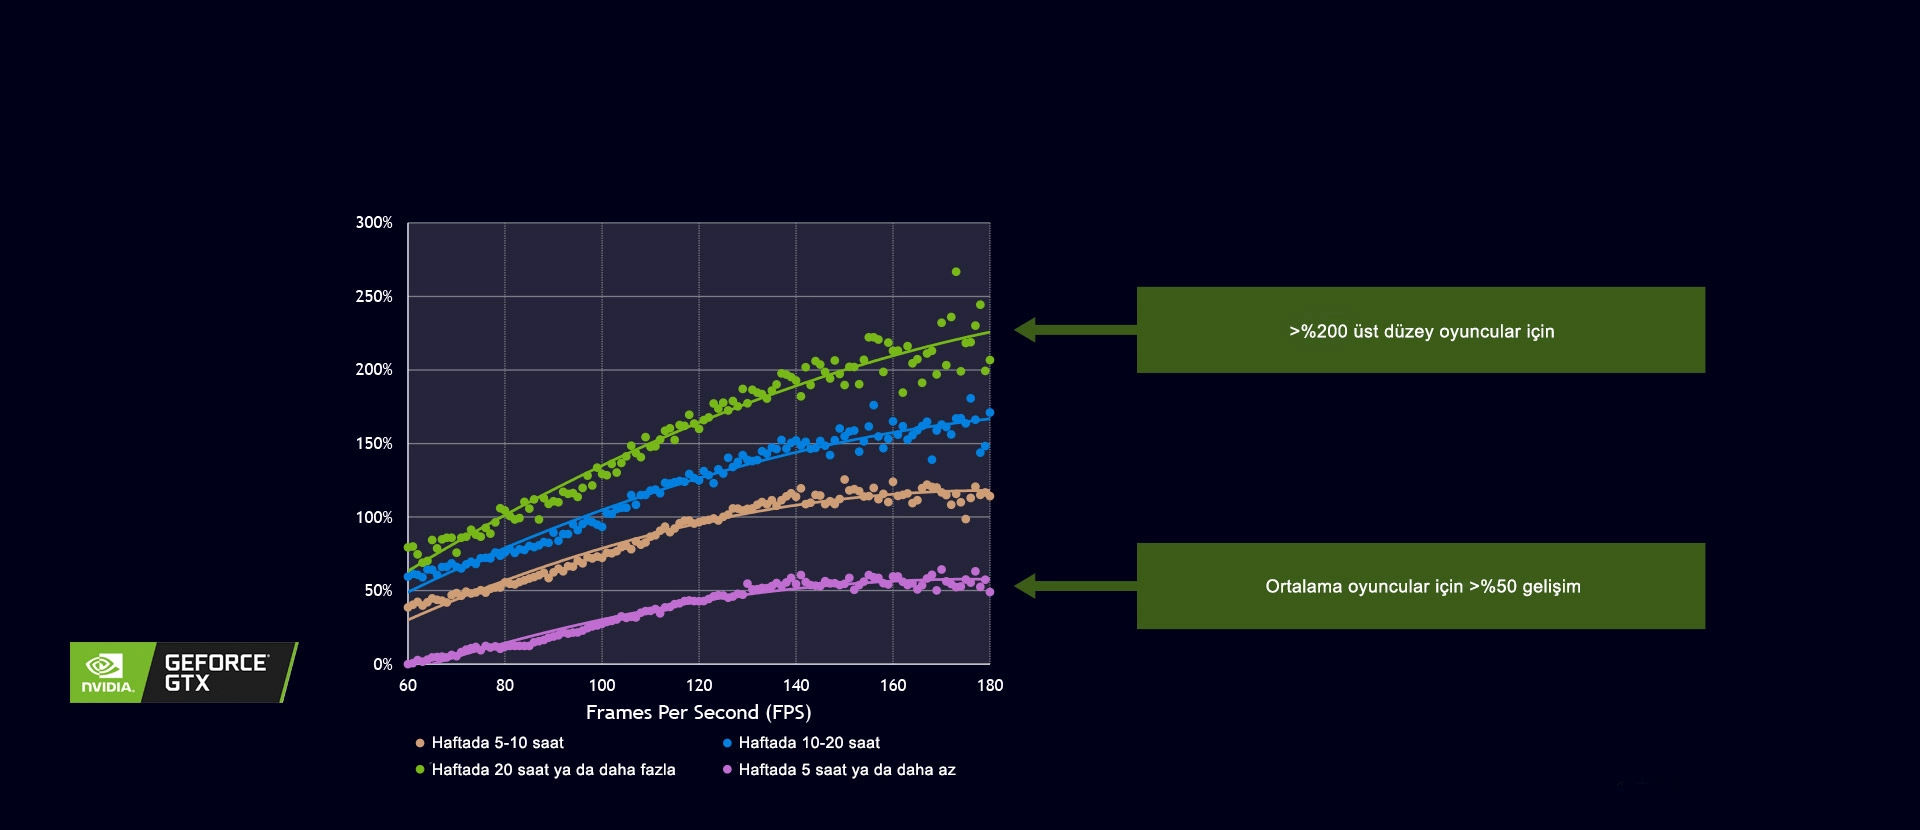The height and width of the screenshot is (830, 1920).
Task: Click the purple legend dot for 5 saat
Action: coord(727,770)
